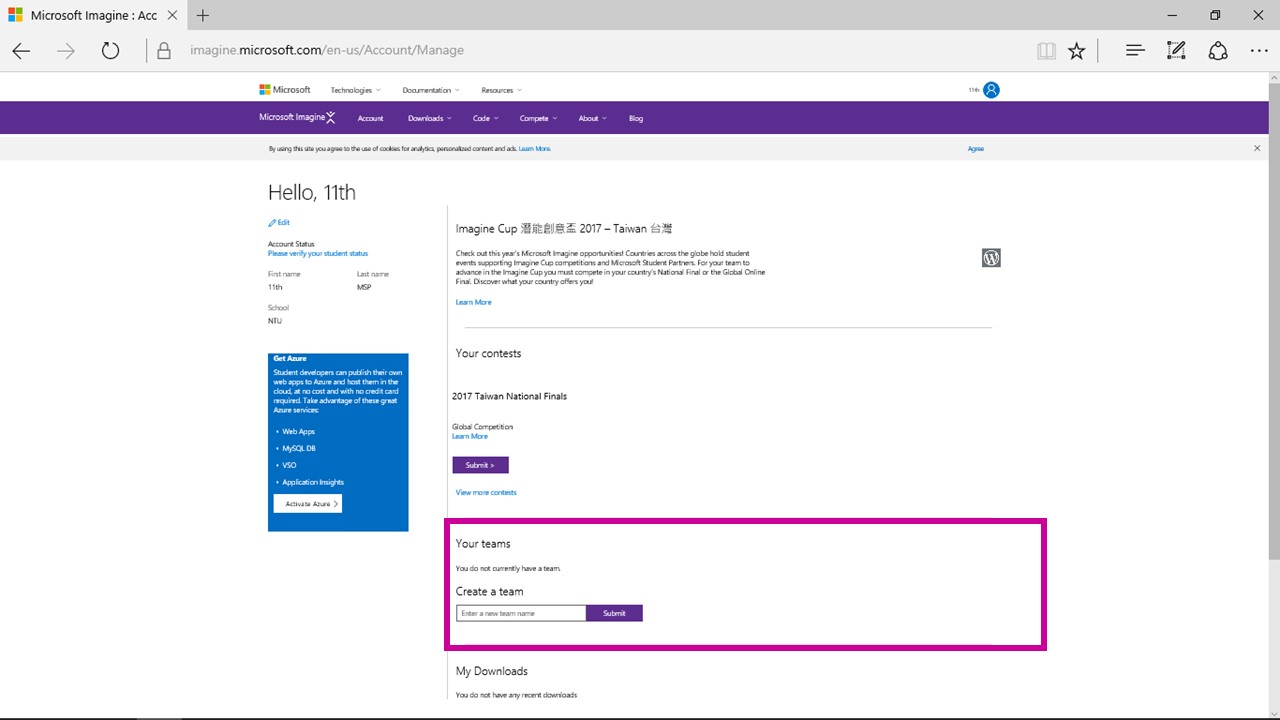Click Agree on the cookie notice
This screenshot has width=1280, height=720.
click(x=976, y=149)
